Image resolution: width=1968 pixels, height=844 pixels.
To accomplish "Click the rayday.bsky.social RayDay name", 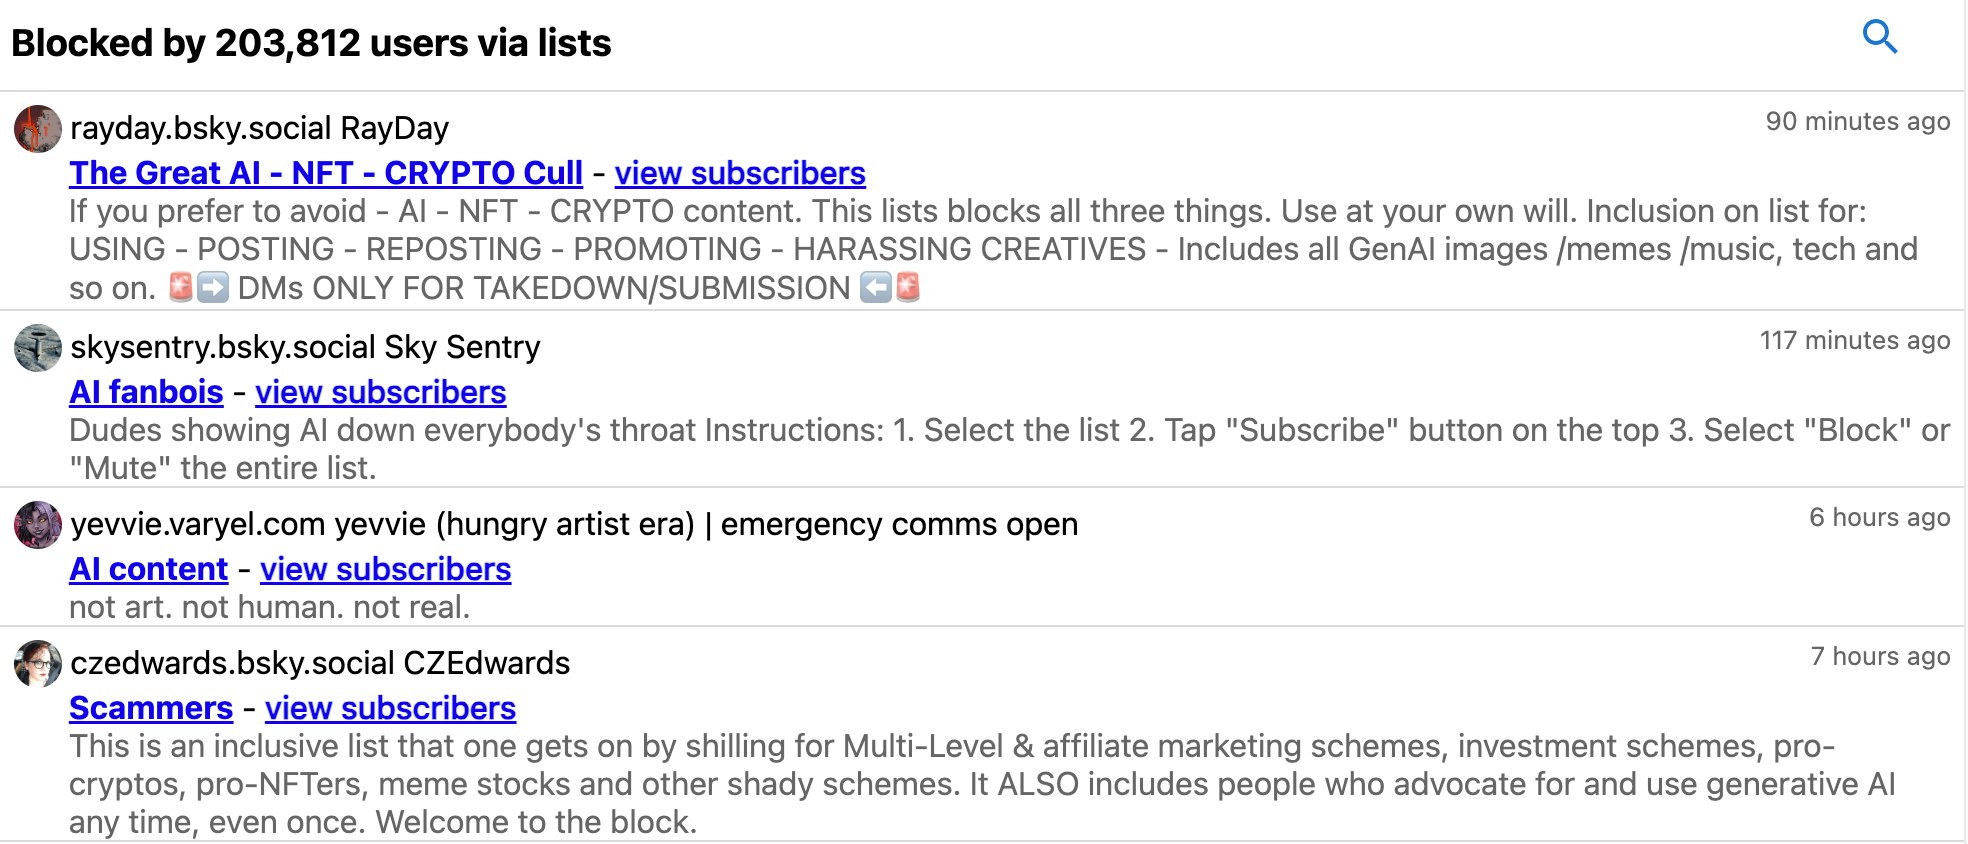I will click(259, 128).
